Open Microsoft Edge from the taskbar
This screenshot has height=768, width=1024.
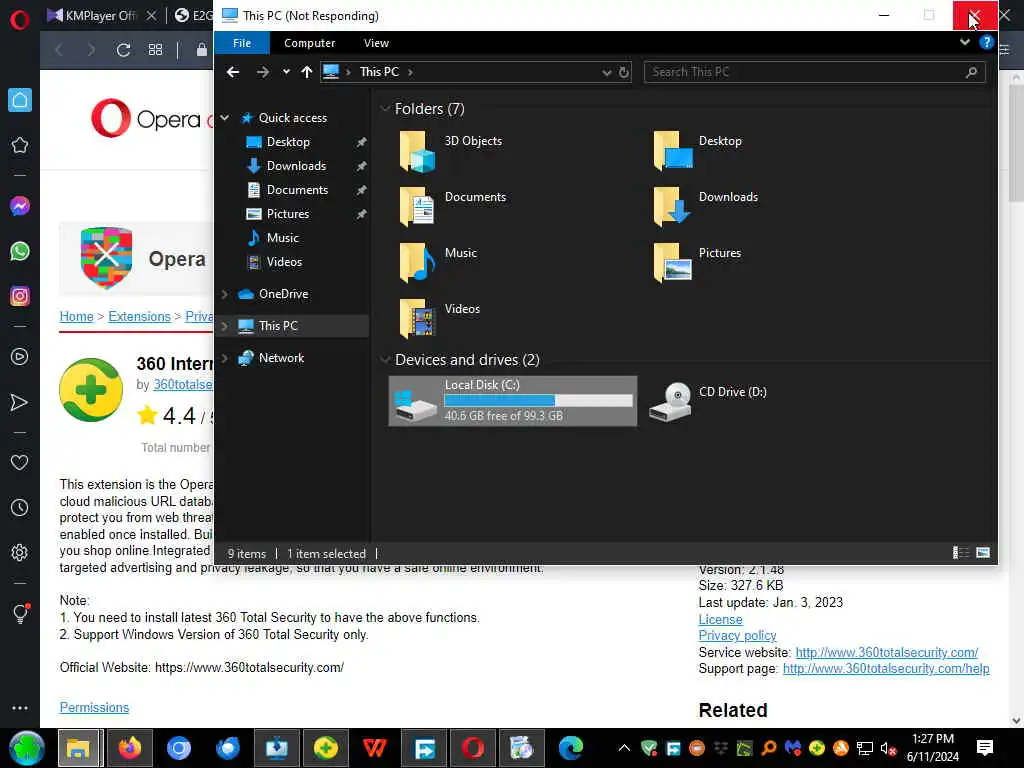(x=570, y=748)
